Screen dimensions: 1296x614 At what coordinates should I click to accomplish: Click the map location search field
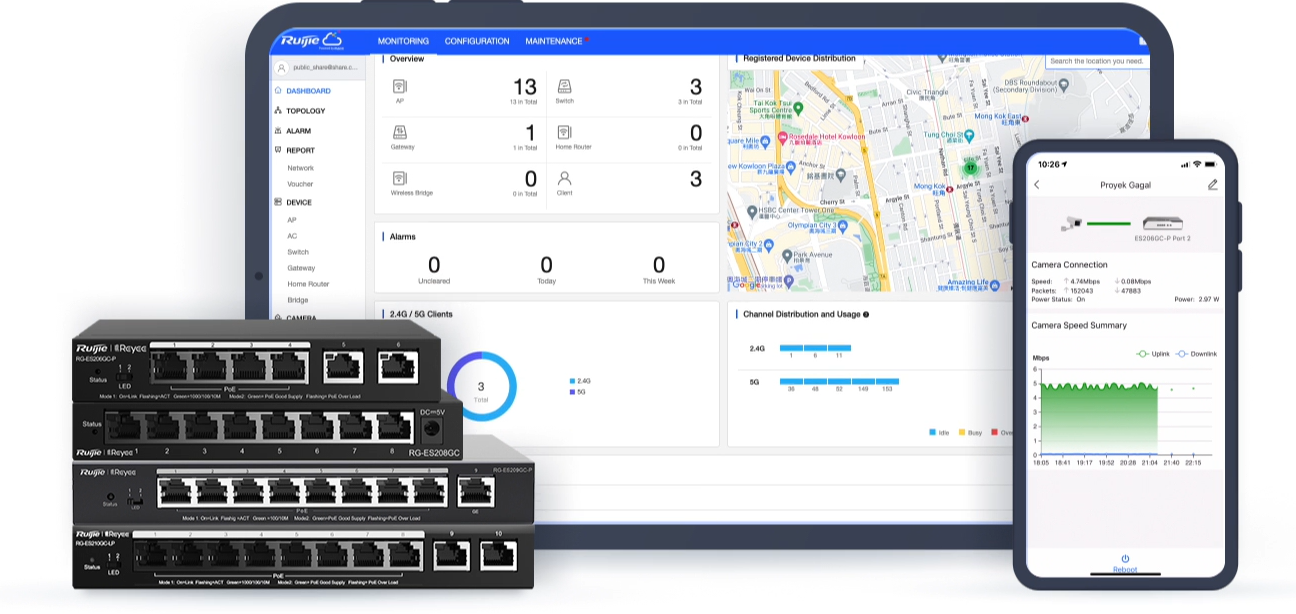pos(1095,61)
